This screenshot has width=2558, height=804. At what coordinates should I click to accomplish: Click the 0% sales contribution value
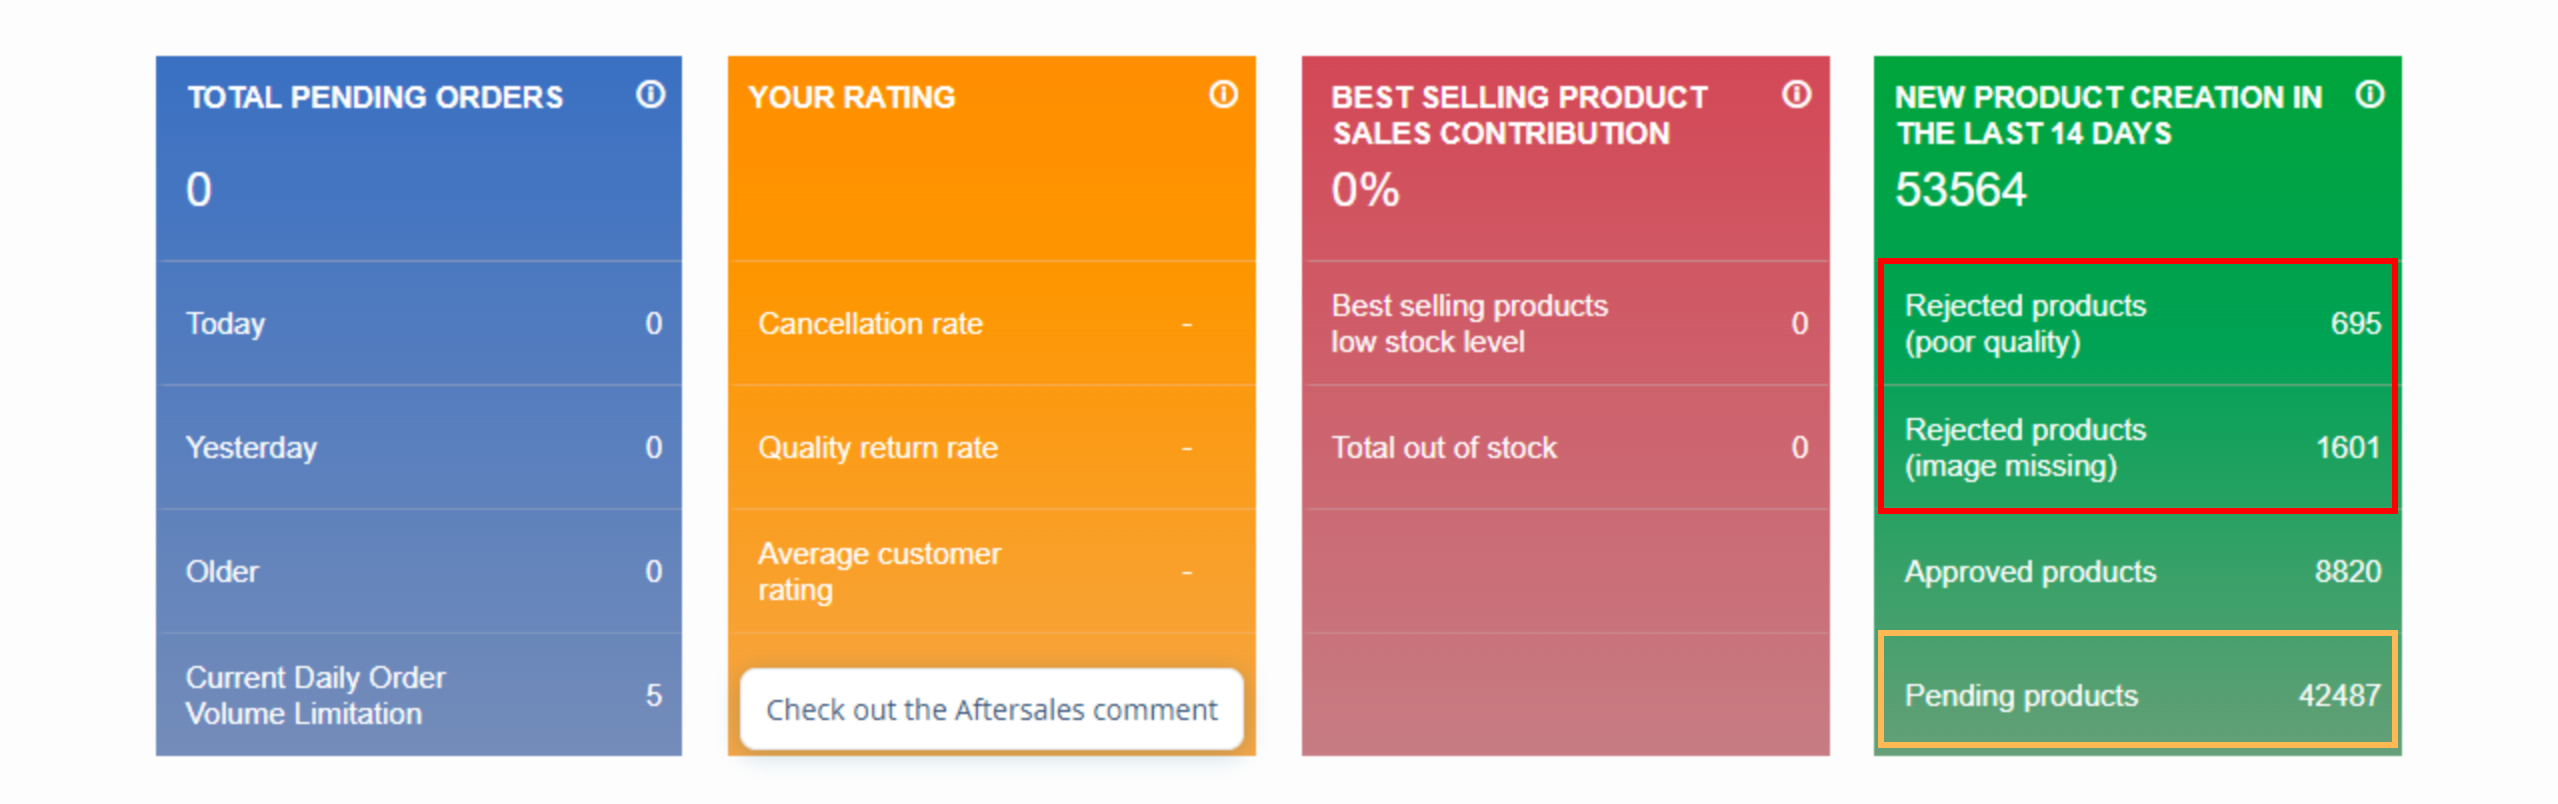[x=1365, y=190]
